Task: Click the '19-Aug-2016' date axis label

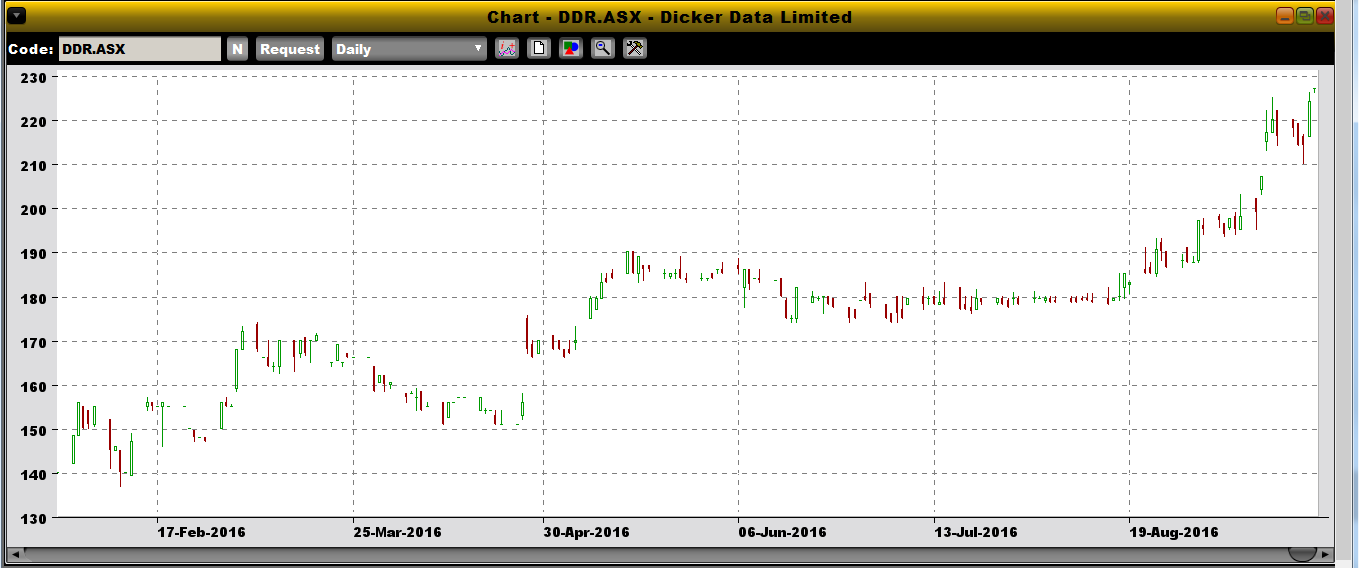Action: pos(1173,532)
